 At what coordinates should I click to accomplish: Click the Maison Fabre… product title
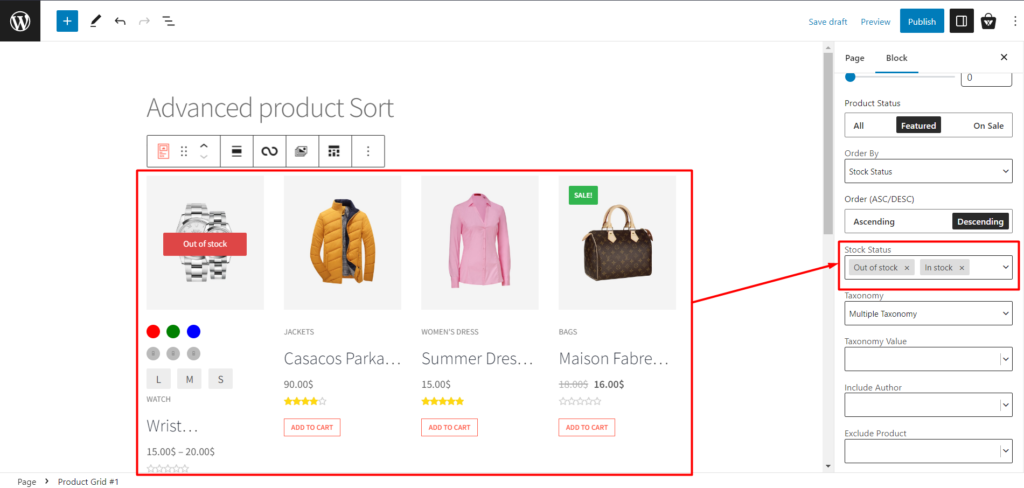point(614,358)
